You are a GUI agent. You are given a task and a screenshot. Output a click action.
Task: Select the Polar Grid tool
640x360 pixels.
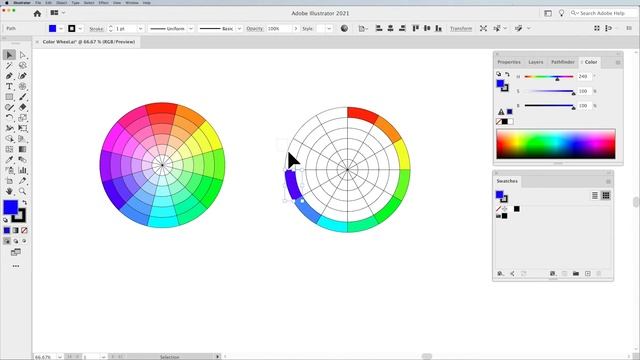(x=22, y=87)
